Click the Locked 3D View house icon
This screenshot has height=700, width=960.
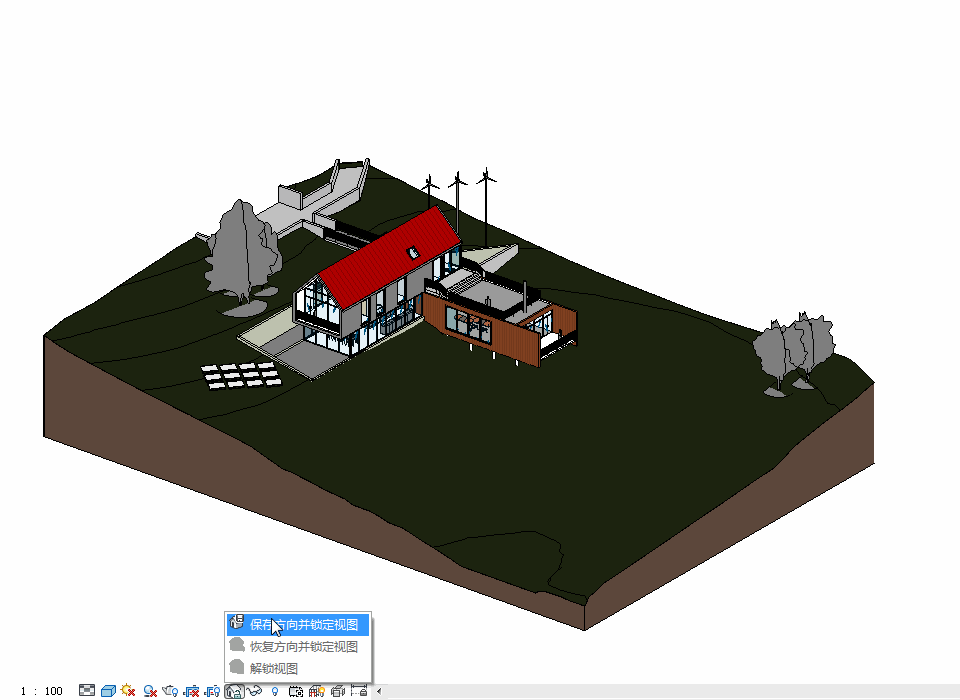[x=233, y=690]
